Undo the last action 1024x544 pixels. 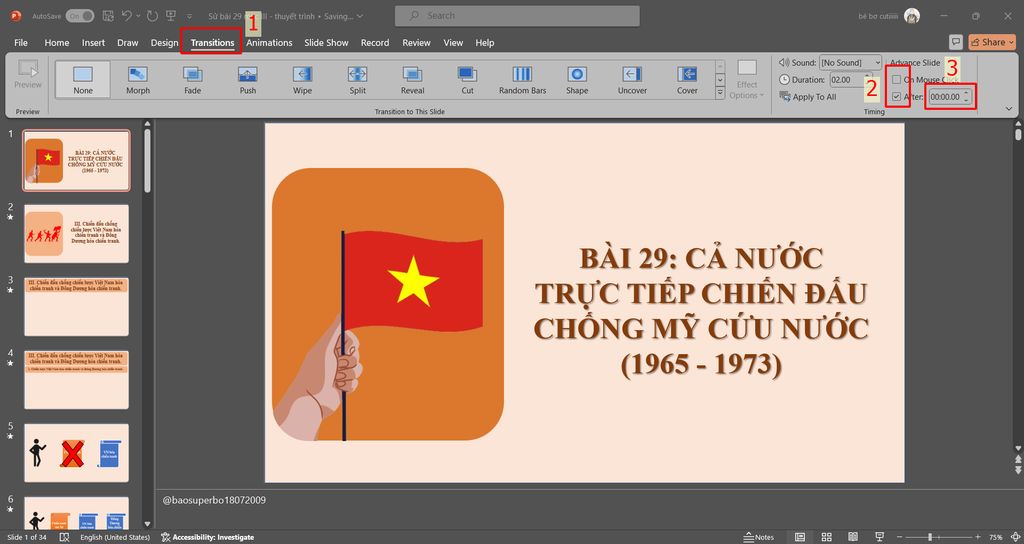127,16
